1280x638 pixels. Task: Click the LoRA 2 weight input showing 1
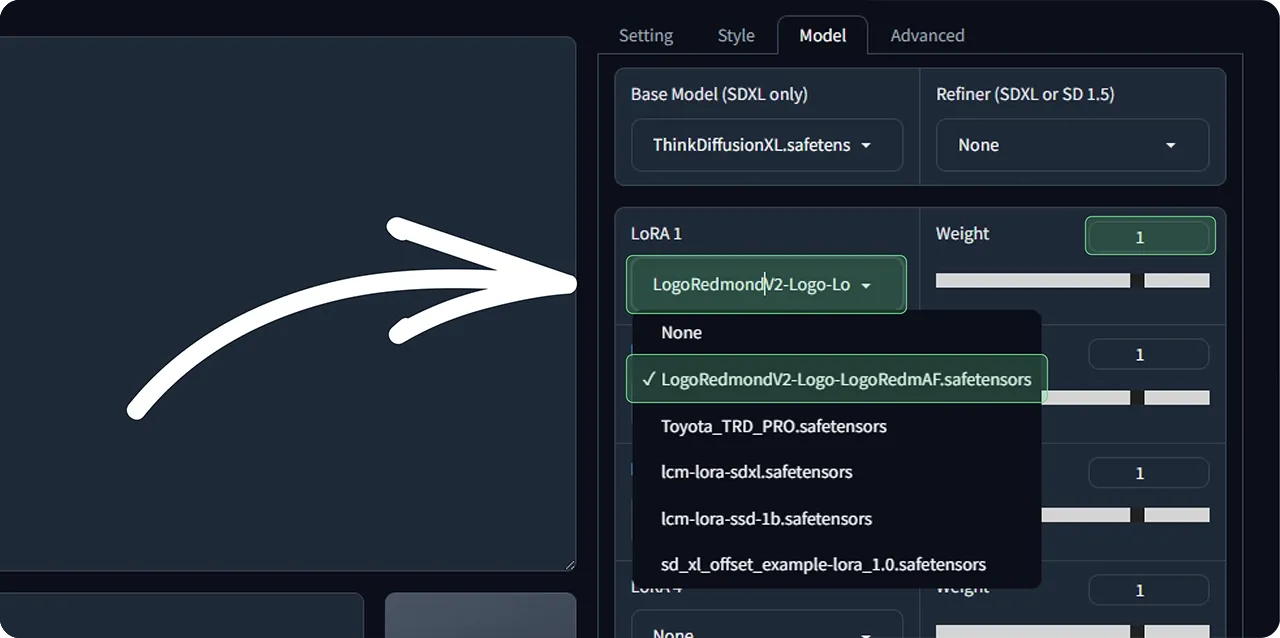point(1148,354)
